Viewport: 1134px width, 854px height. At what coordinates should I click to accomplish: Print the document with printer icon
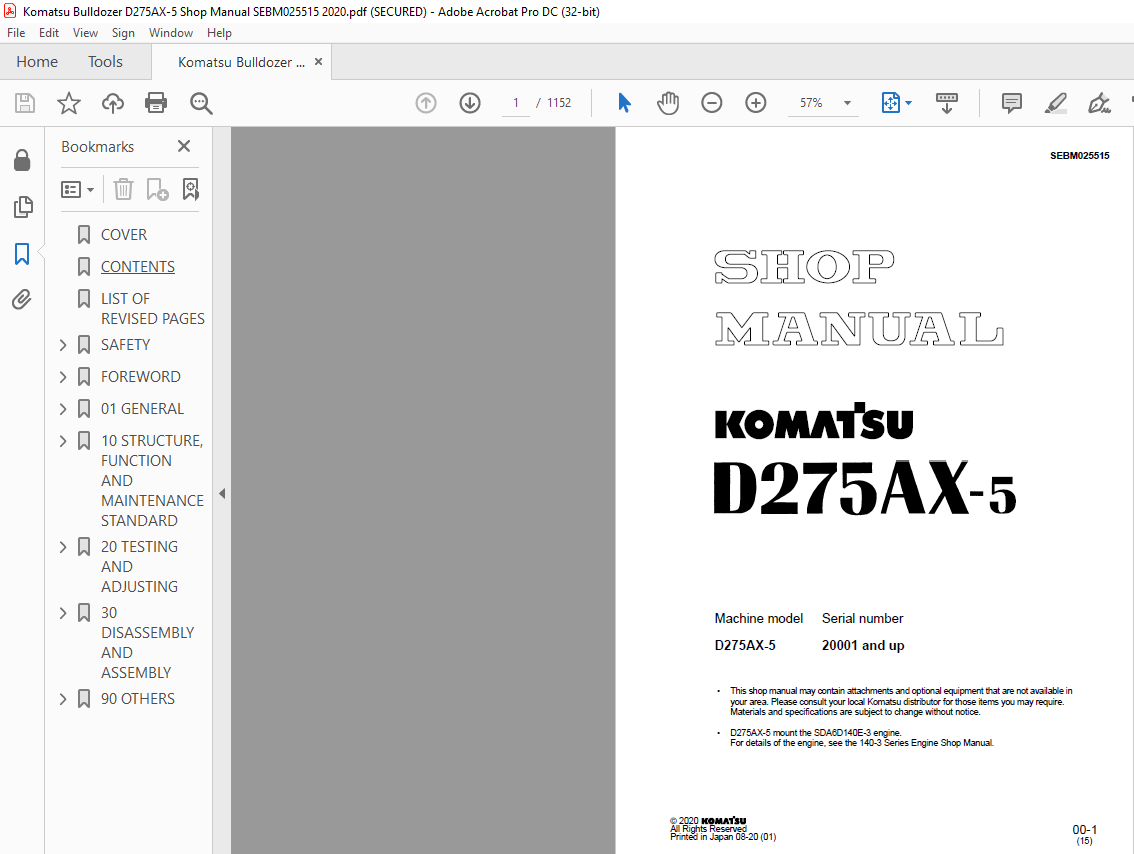(x=156, y=103)
